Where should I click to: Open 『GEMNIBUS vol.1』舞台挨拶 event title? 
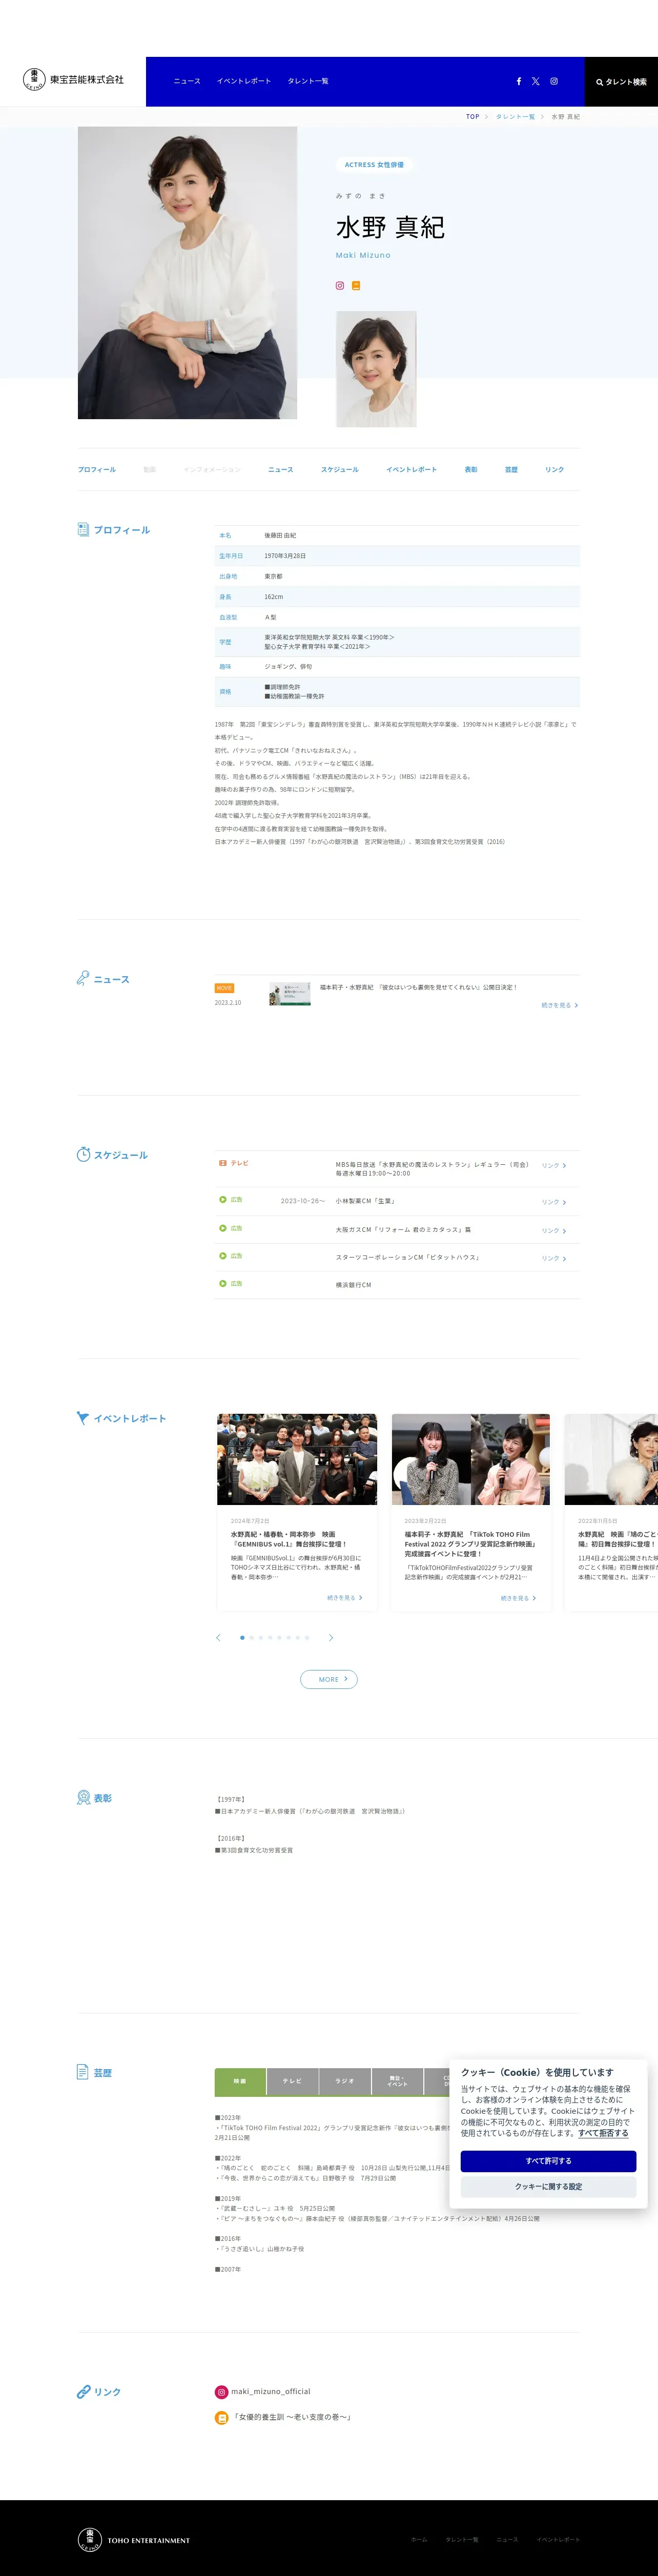[289, 1539]
